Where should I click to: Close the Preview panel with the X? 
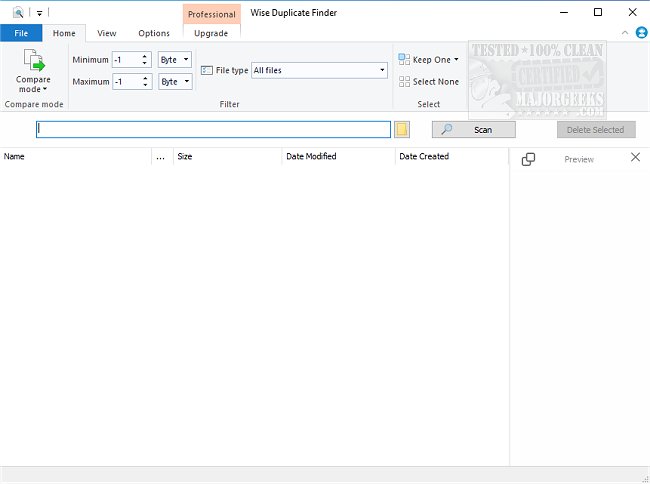tap(635, 158)
